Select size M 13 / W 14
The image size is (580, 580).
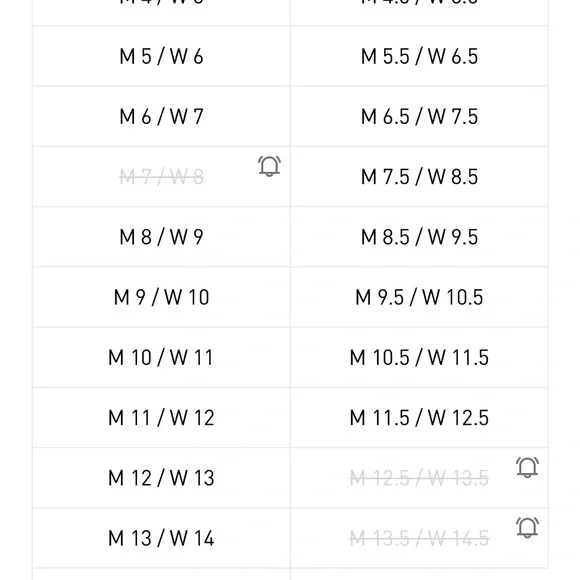tap(161, 538)
